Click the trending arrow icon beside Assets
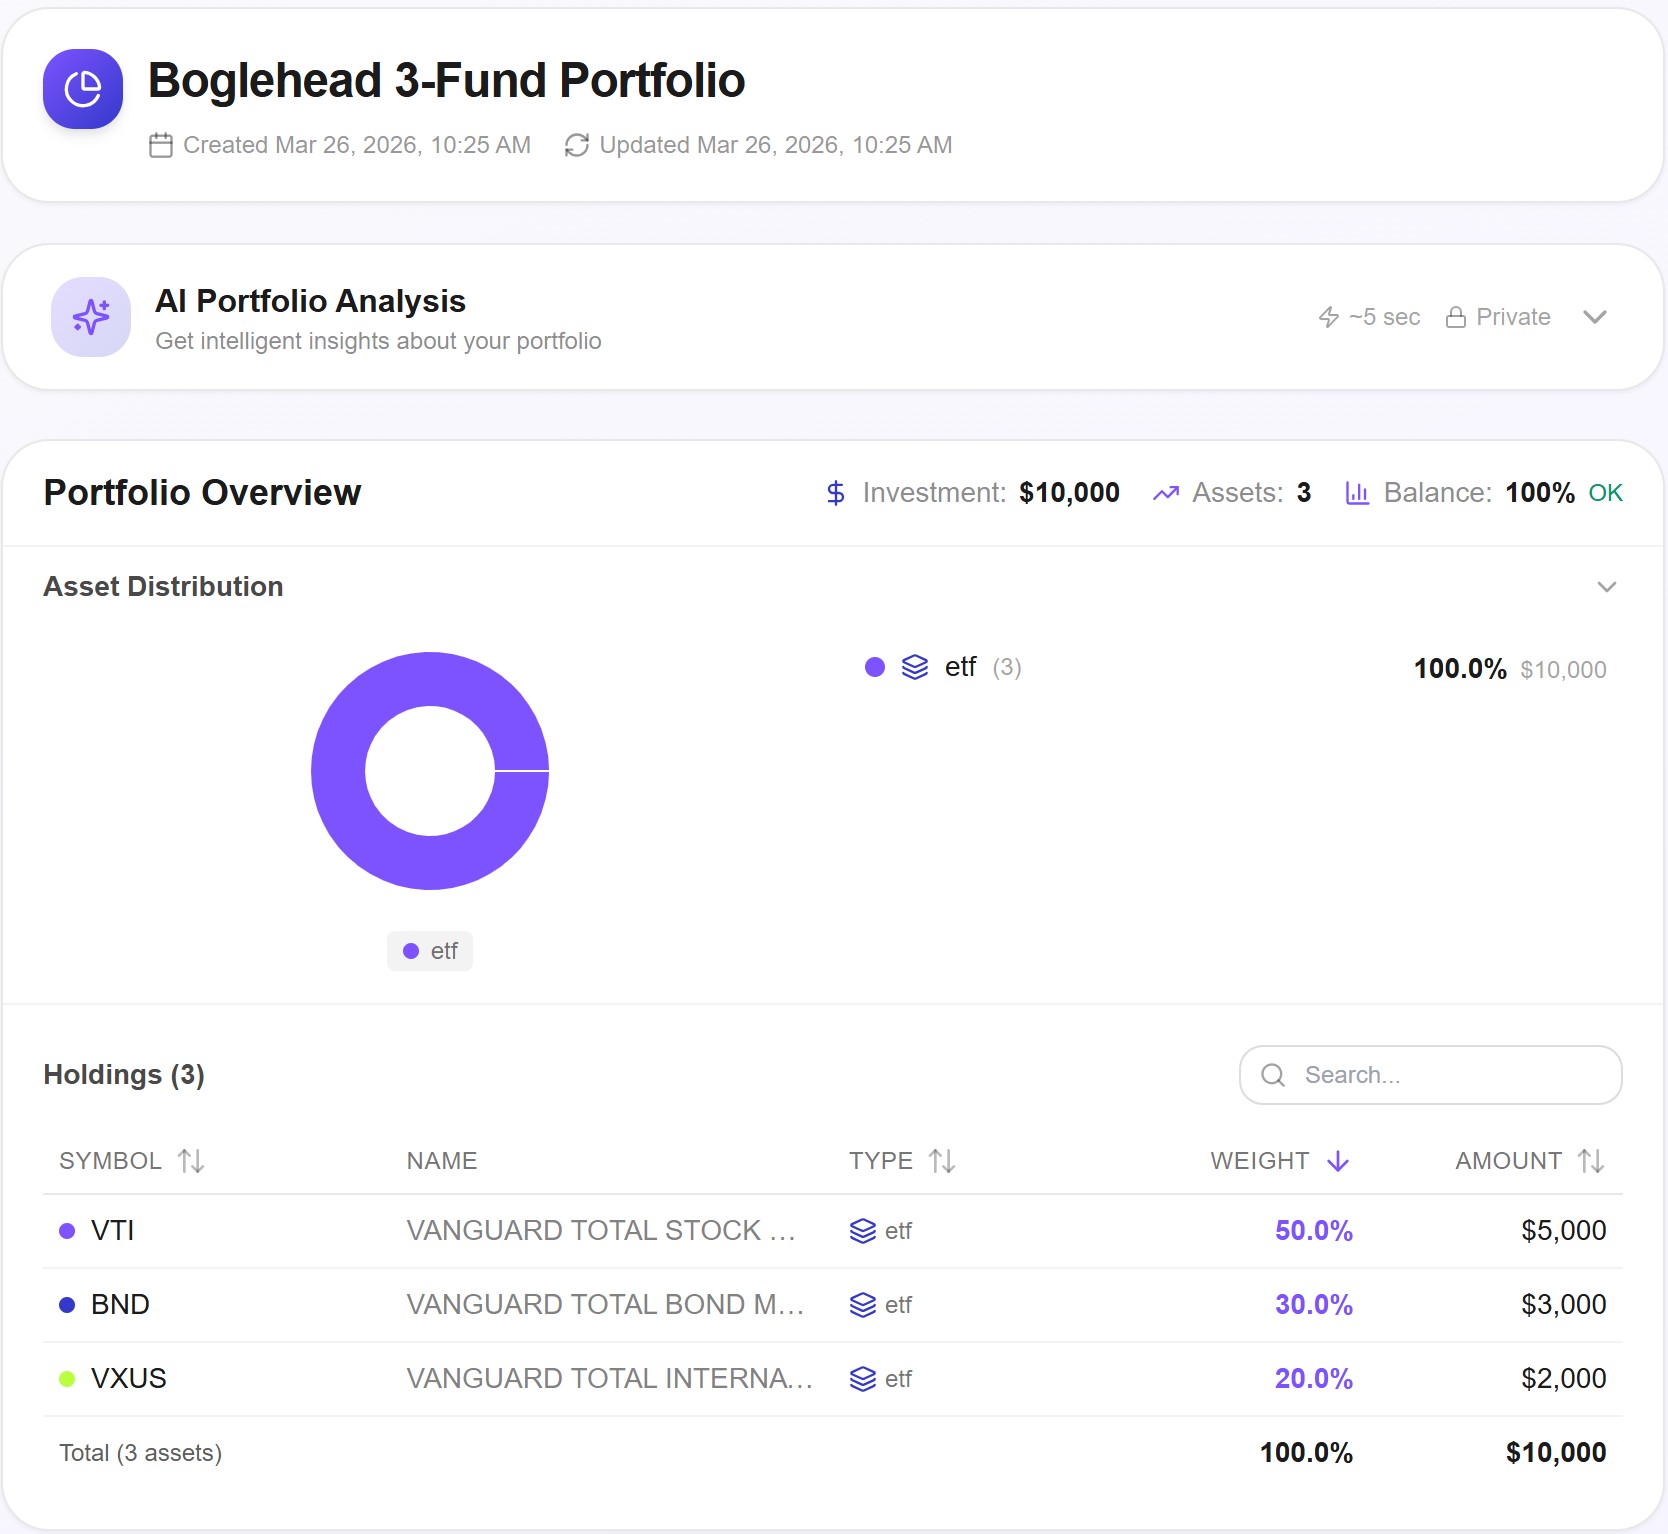The image size is (1668, 1534). tap(1166, 493)
